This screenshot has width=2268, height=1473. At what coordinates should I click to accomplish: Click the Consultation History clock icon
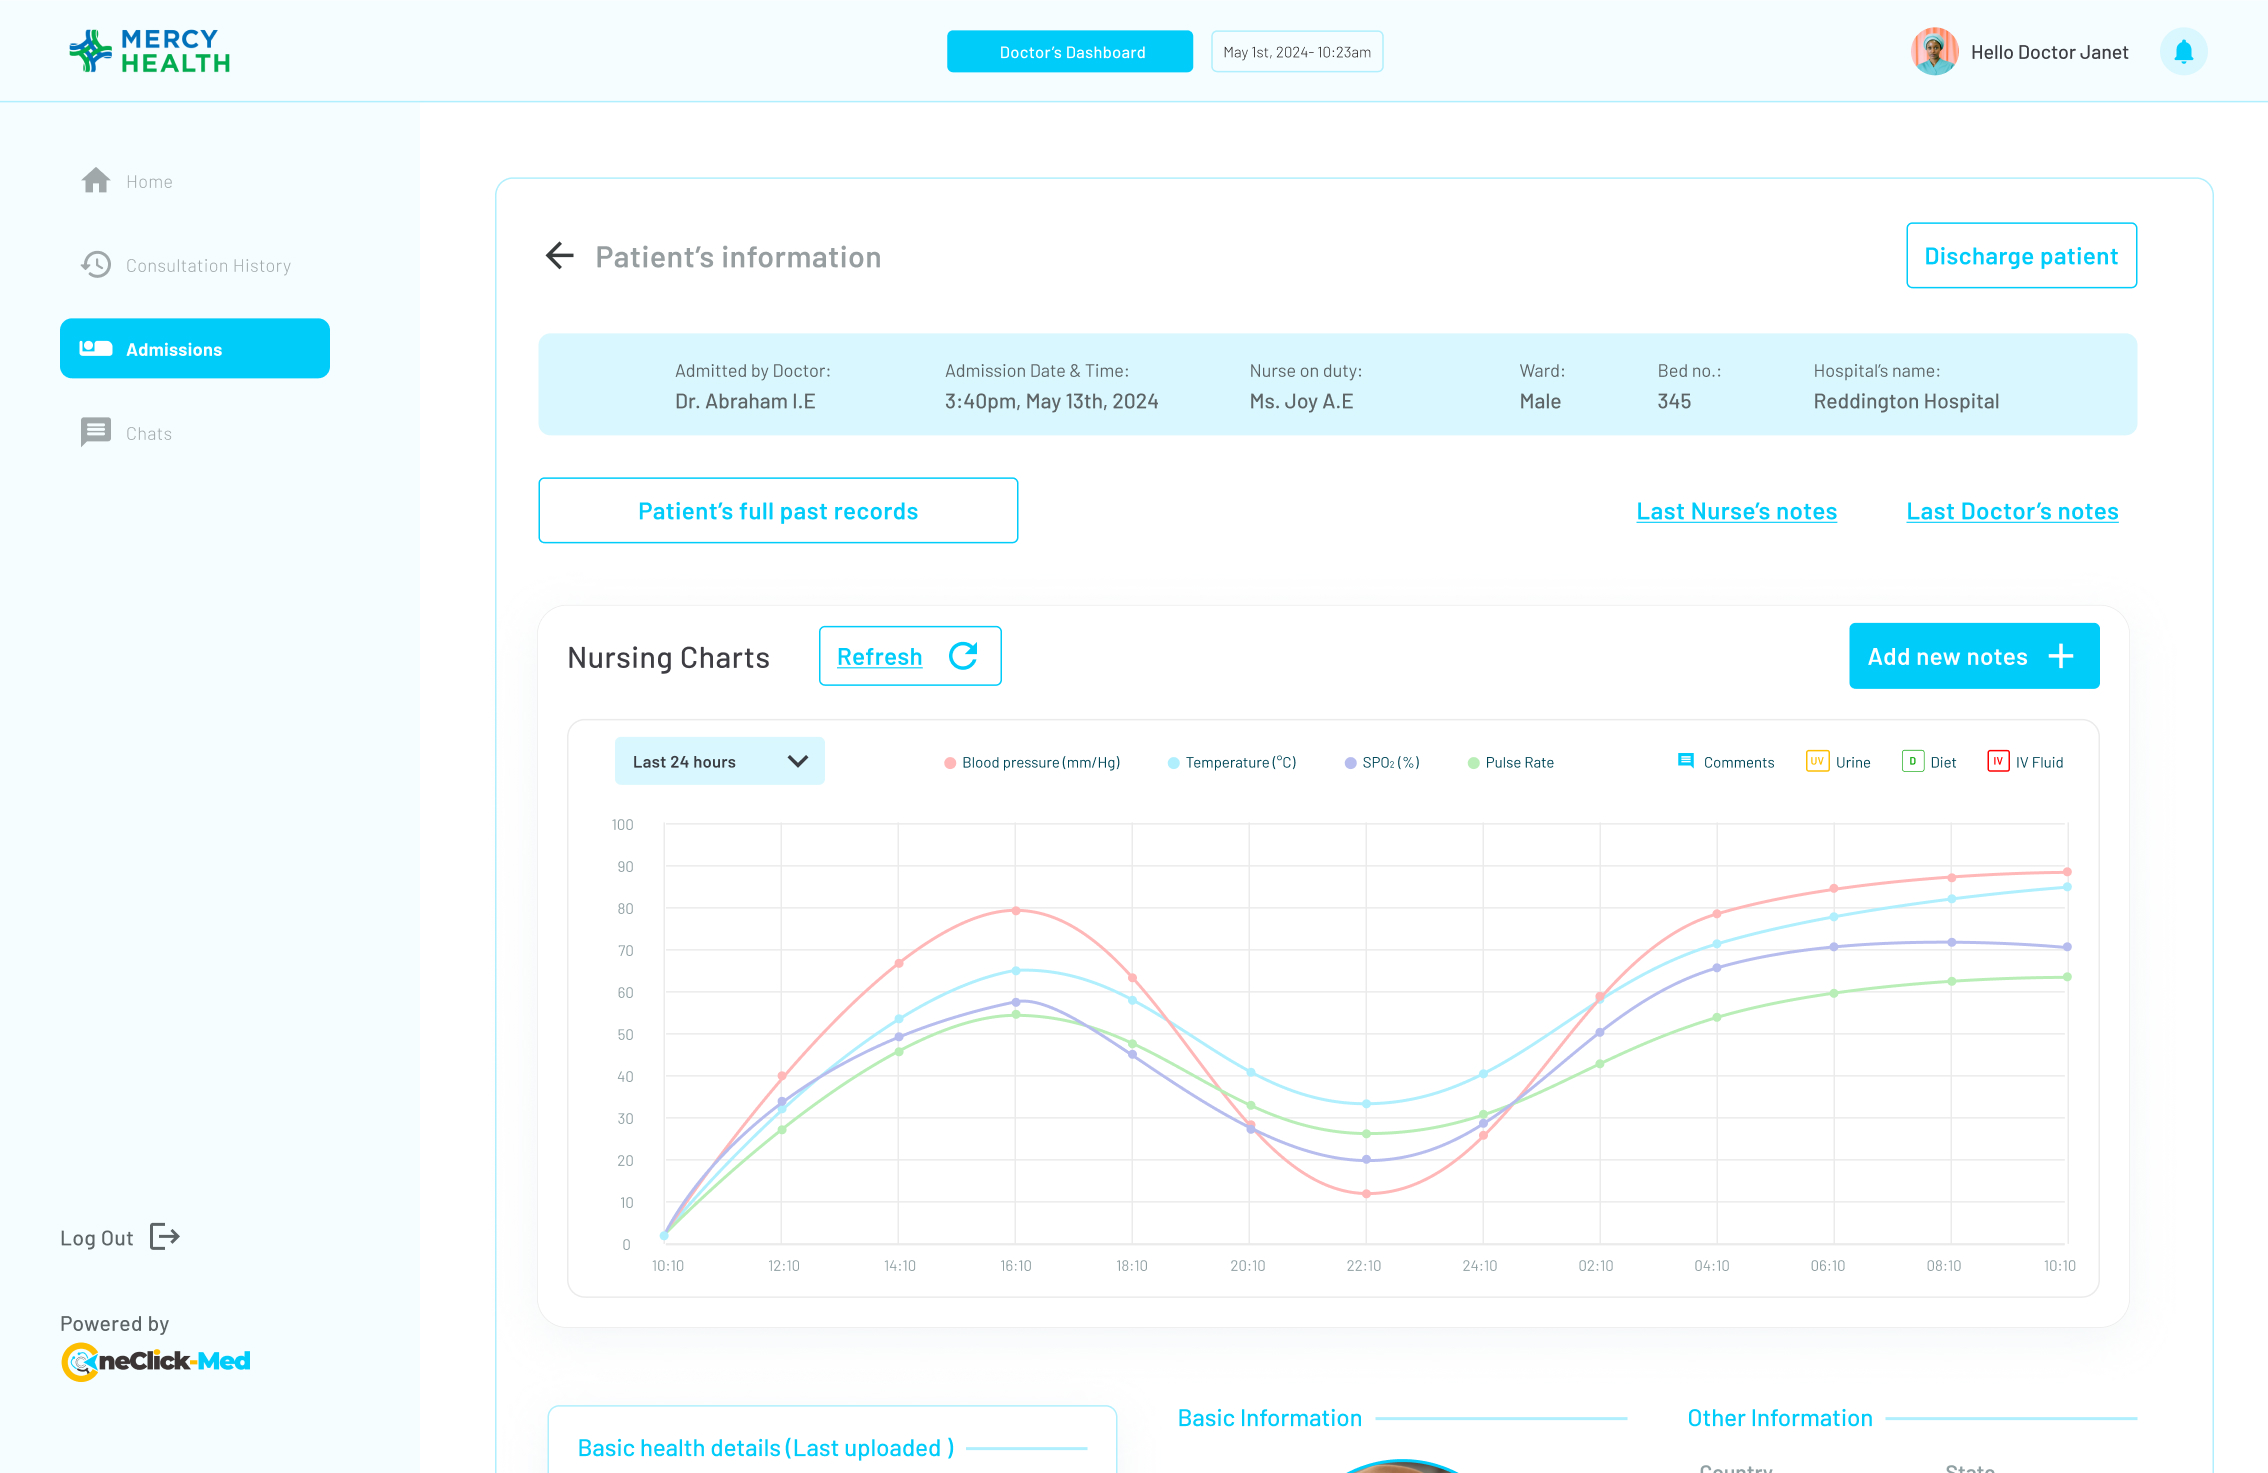[96, 265]
